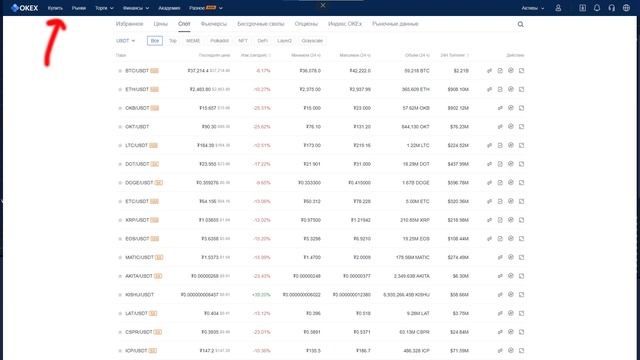Image resolution: width=640 pixels, height=360 pixels.
Task: Switch to the Избранное tab
Action: coord(129,24)
